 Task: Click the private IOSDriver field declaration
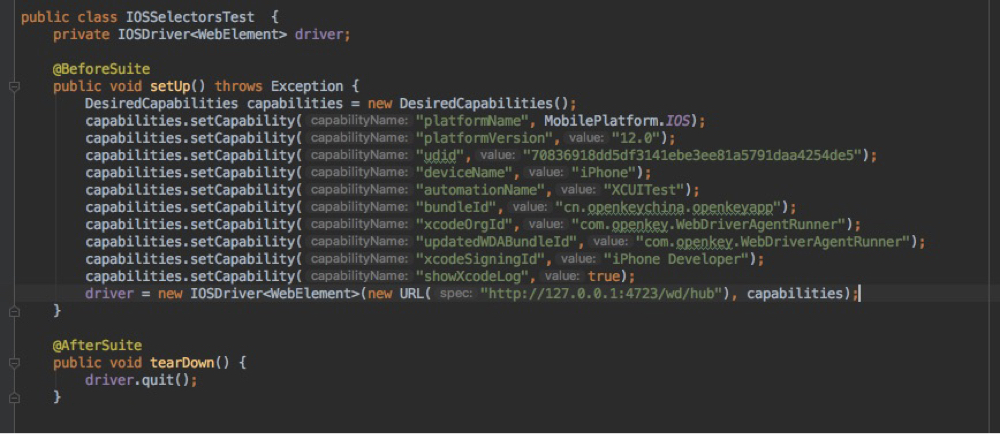click(202, 34)
